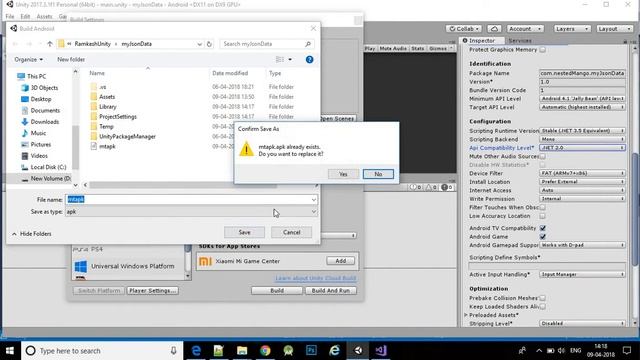Uncheck Android Game checkbox

542,237
